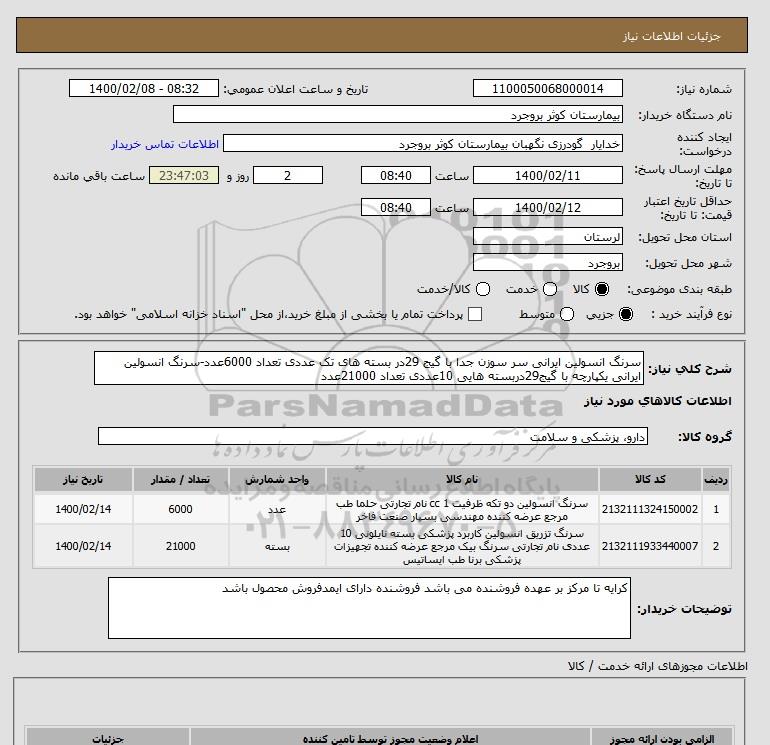Click the request creator field خدایار گودرزی
This screenshot has width=770, height=745.
[423, 144]
